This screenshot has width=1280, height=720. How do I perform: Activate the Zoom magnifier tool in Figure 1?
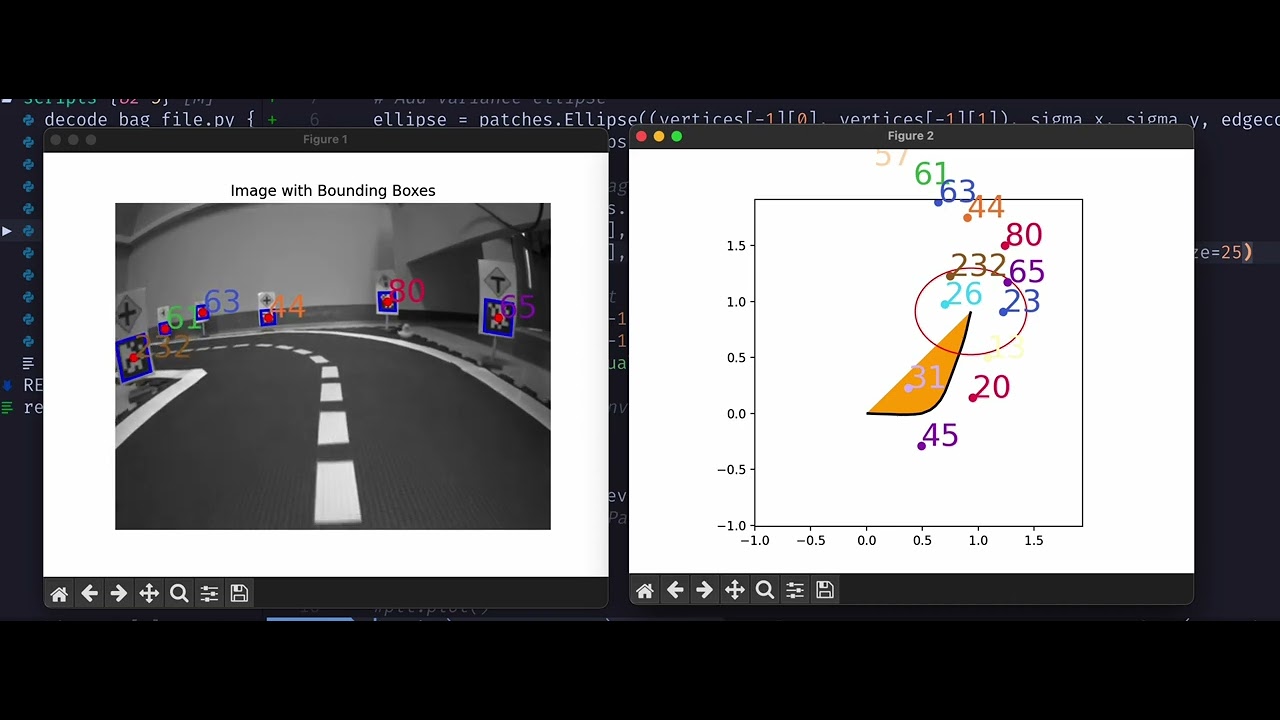tap(179, 594)
